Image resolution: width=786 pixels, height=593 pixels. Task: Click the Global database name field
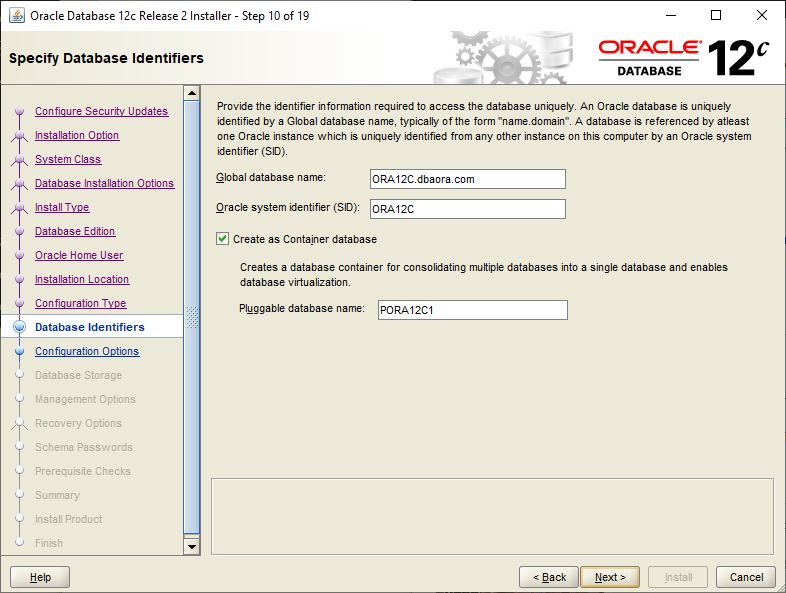pyautogui.click(x=468, y=179)
